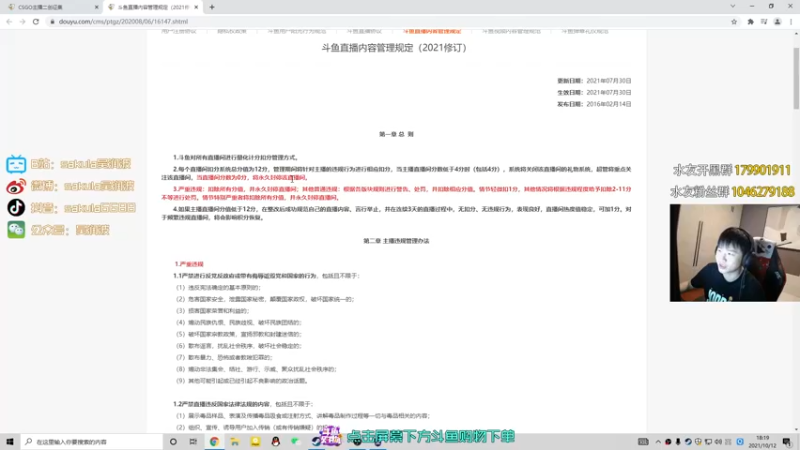800x450 pixels.
Task: Click the red 1.严重违规 heading
Action: click(x=189, y=264)
